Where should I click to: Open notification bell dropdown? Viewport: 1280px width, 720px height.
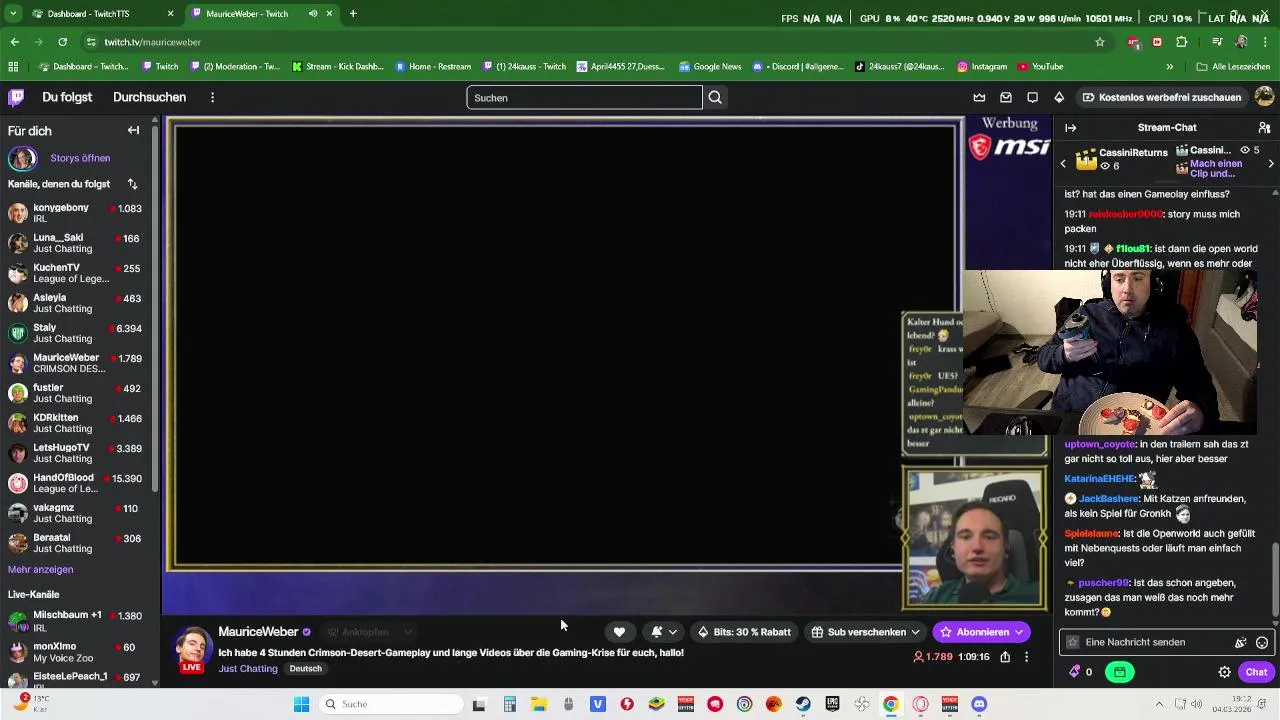click(x=664, y=632)
